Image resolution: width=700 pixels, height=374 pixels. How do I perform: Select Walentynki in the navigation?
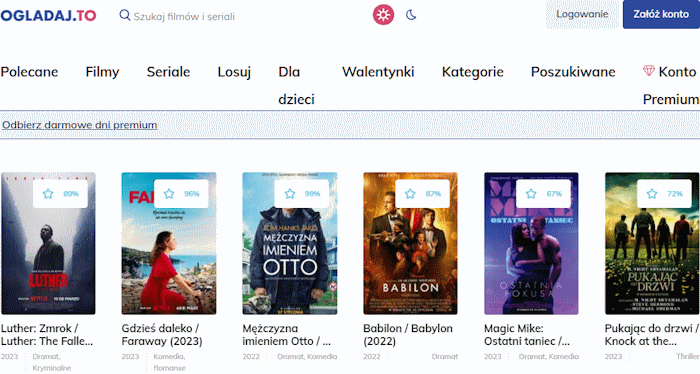pyautogui.click(x=378, y=72)
